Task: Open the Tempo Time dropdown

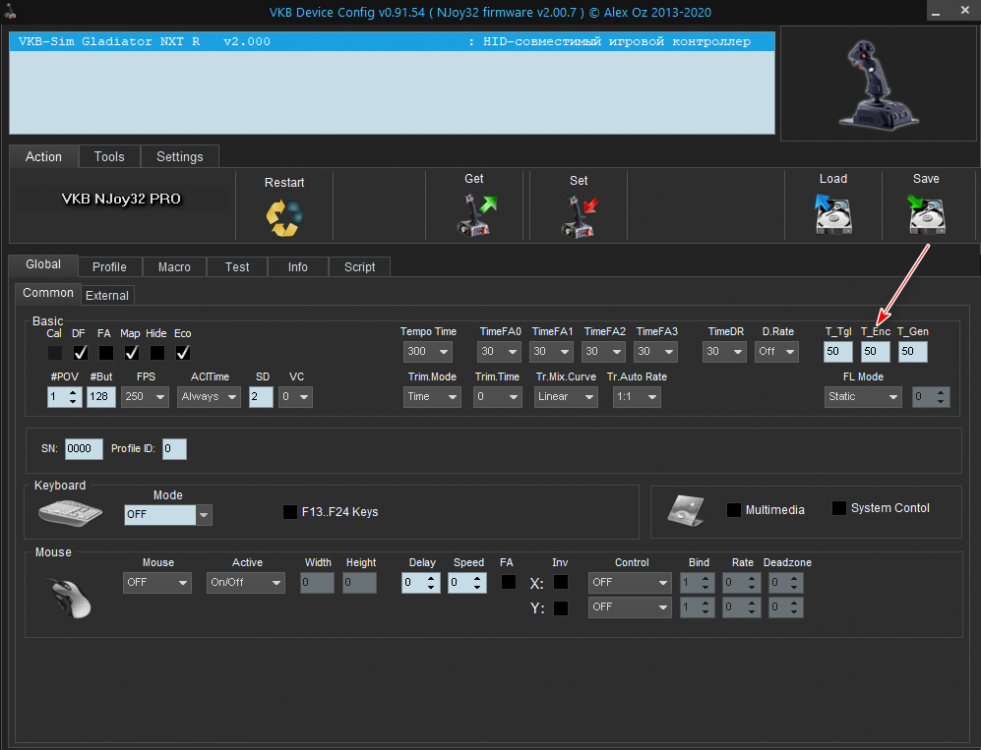Action: click(427, 352)
